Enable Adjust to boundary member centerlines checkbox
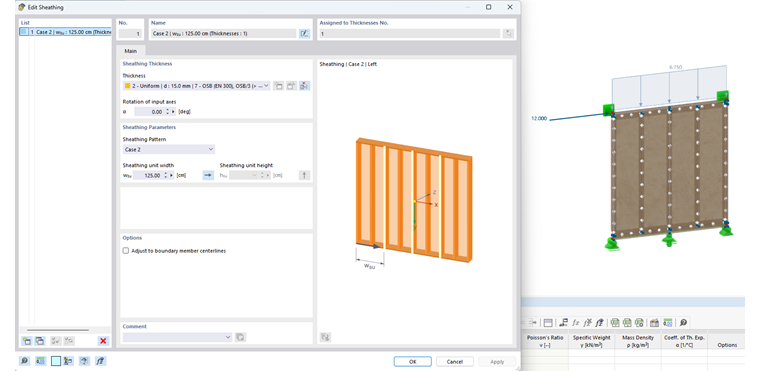 (x=126, y=251)
